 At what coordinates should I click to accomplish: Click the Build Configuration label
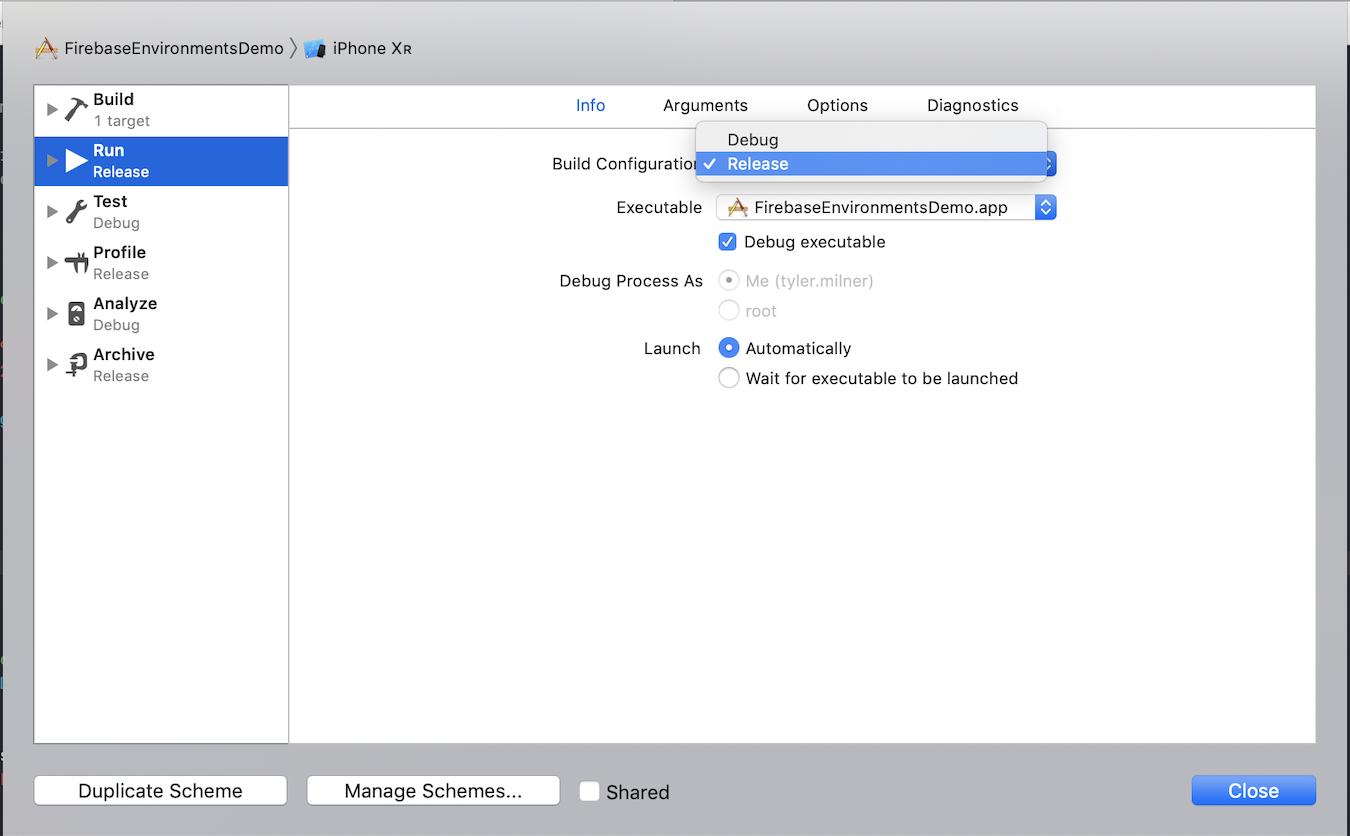click(x=624, y=164)
